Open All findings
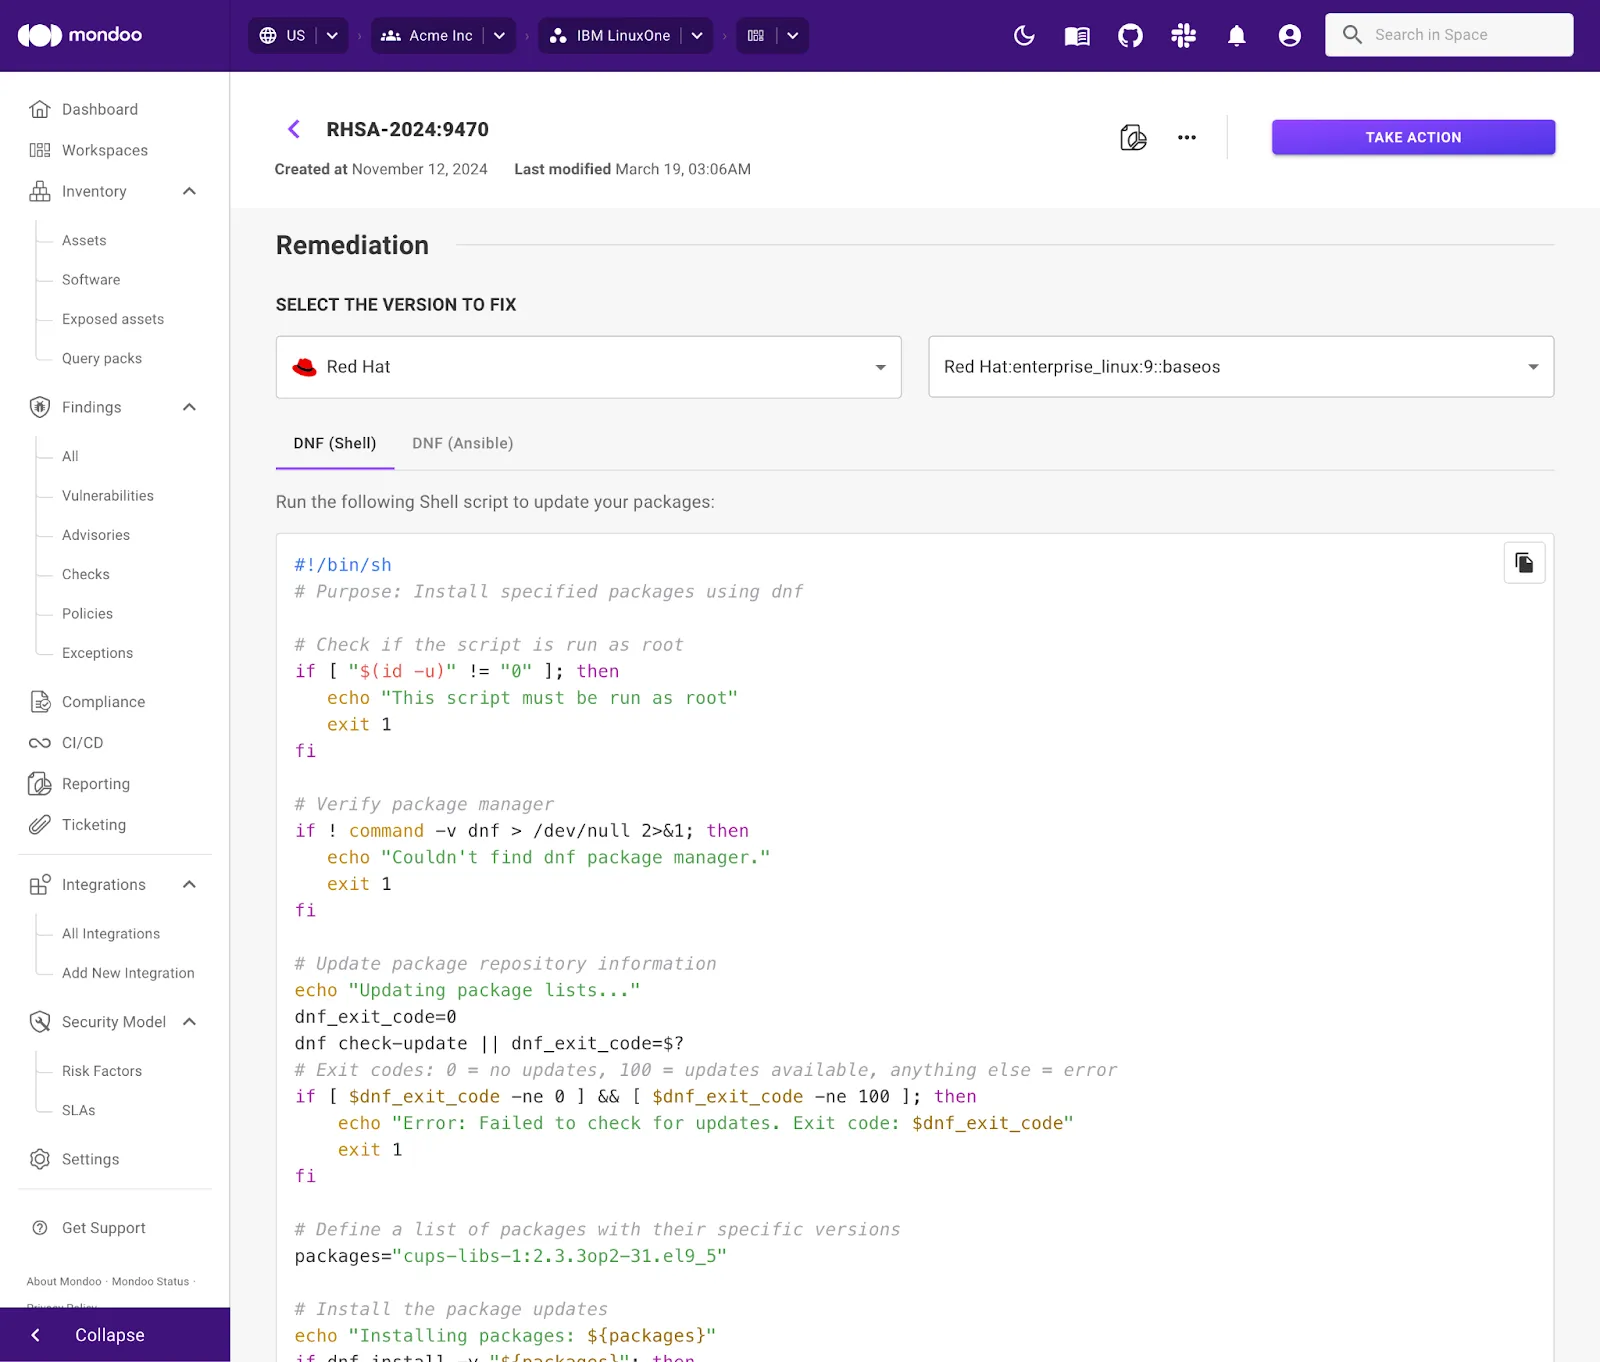 click(x=70, y=456)
